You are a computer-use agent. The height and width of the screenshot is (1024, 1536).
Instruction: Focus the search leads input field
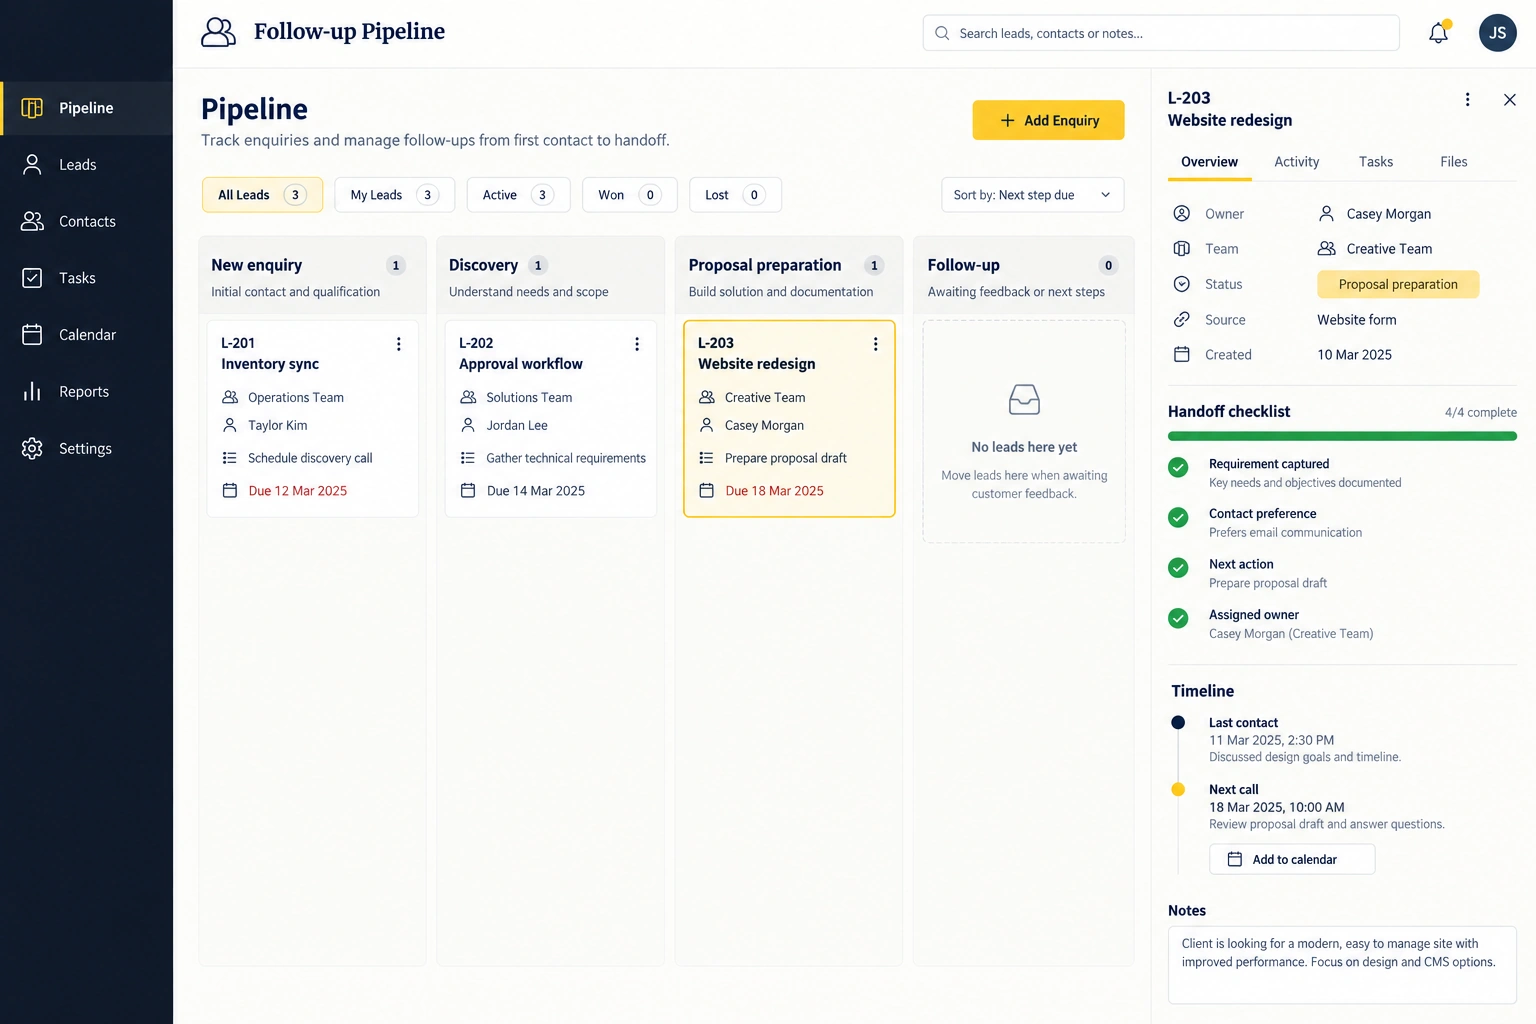tap(1161, 33)
